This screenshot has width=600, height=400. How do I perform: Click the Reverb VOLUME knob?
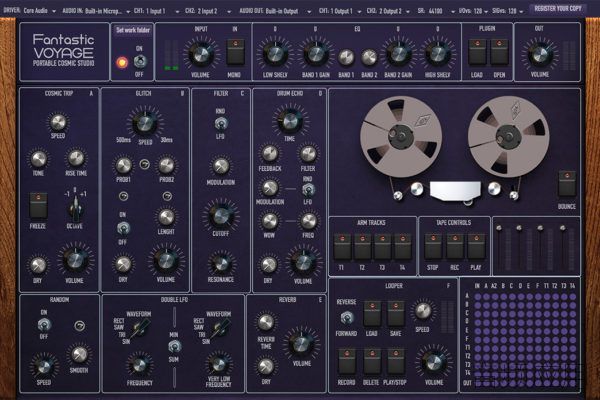tap(302, 344)
